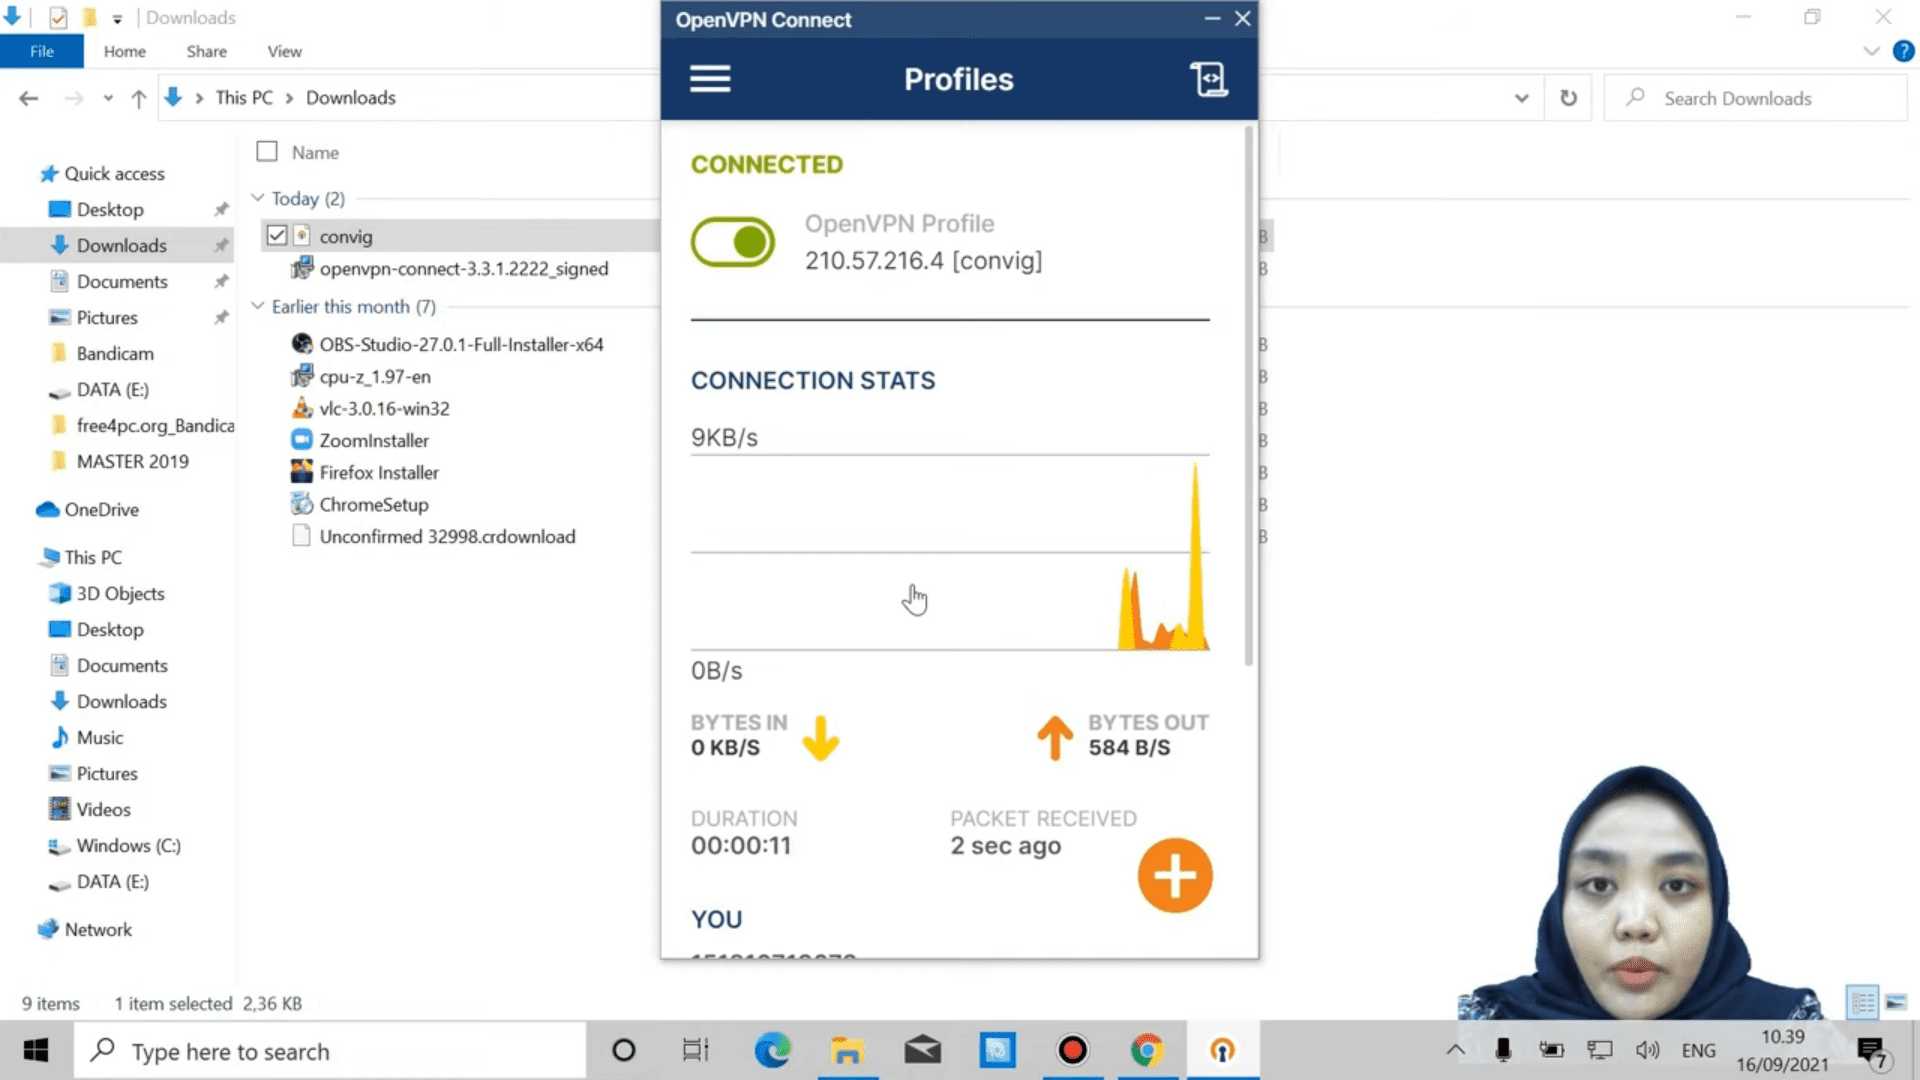Click OpenVPN Connect taskbar icon
The image size is (1920, 1080).
point(1222,1050)
